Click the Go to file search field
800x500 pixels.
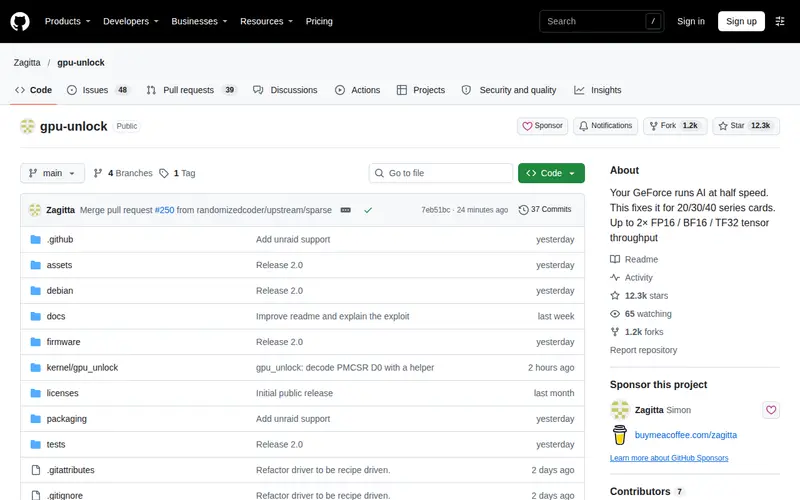[x=441, y=173]
